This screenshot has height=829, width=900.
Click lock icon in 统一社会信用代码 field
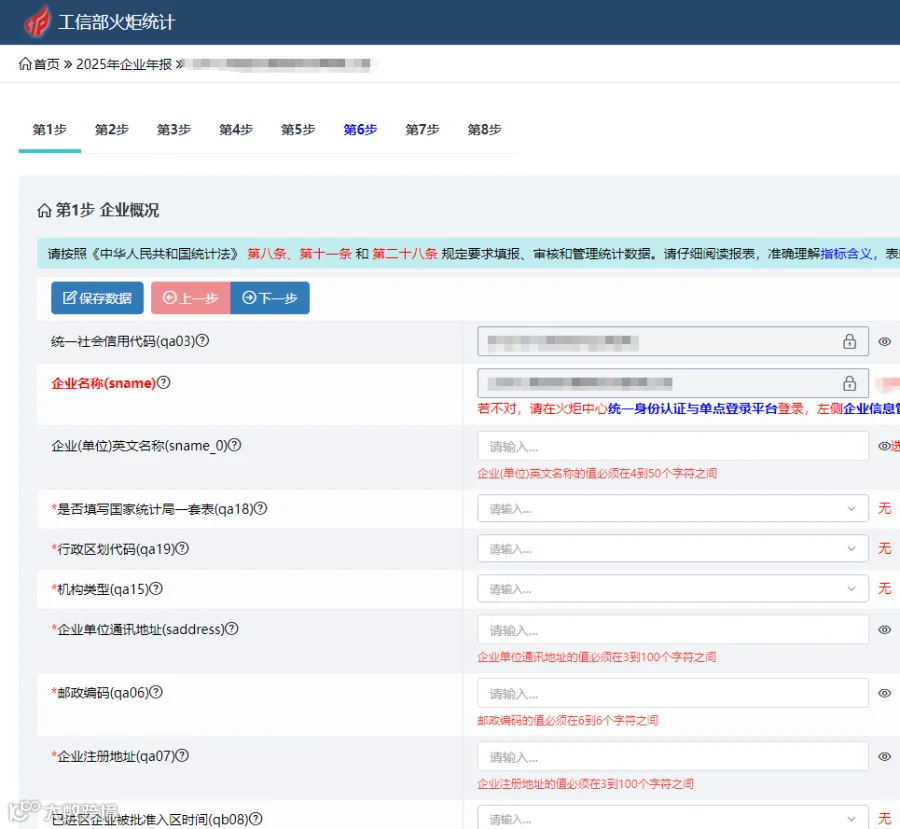pos(849,342)
